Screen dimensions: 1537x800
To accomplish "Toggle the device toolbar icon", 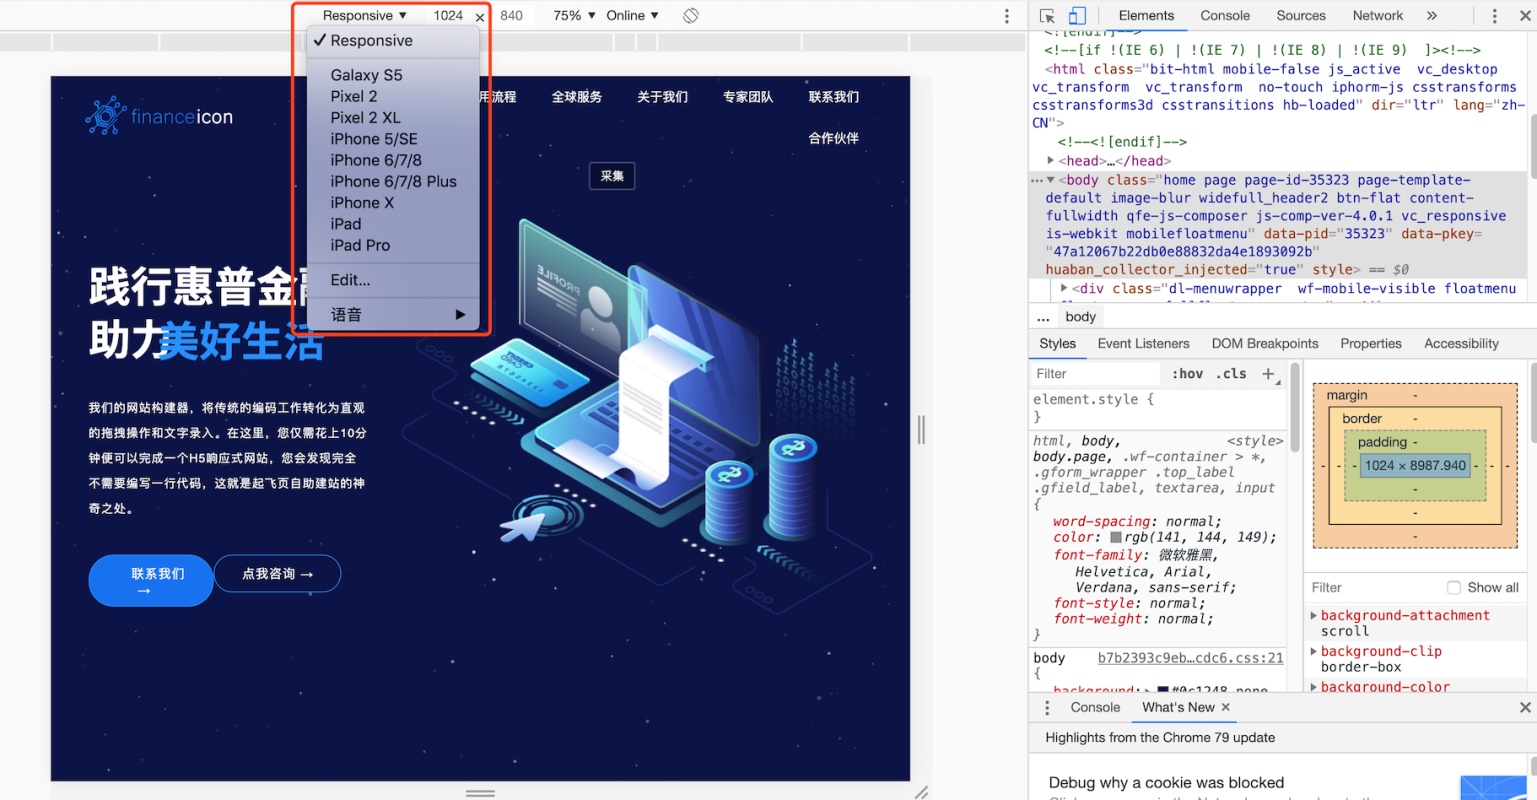I will point(1077,16).
